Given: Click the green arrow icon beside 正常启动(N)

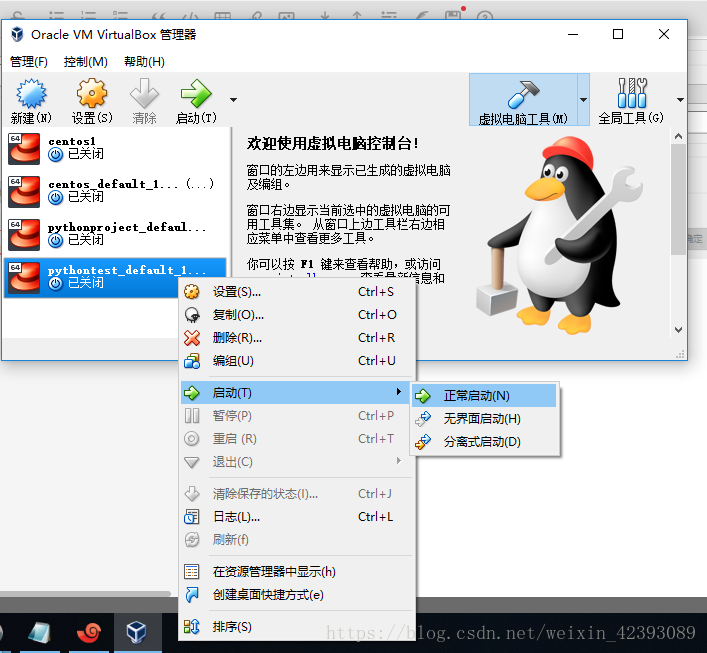Looking at the screenshot, I should click(423, 396).
